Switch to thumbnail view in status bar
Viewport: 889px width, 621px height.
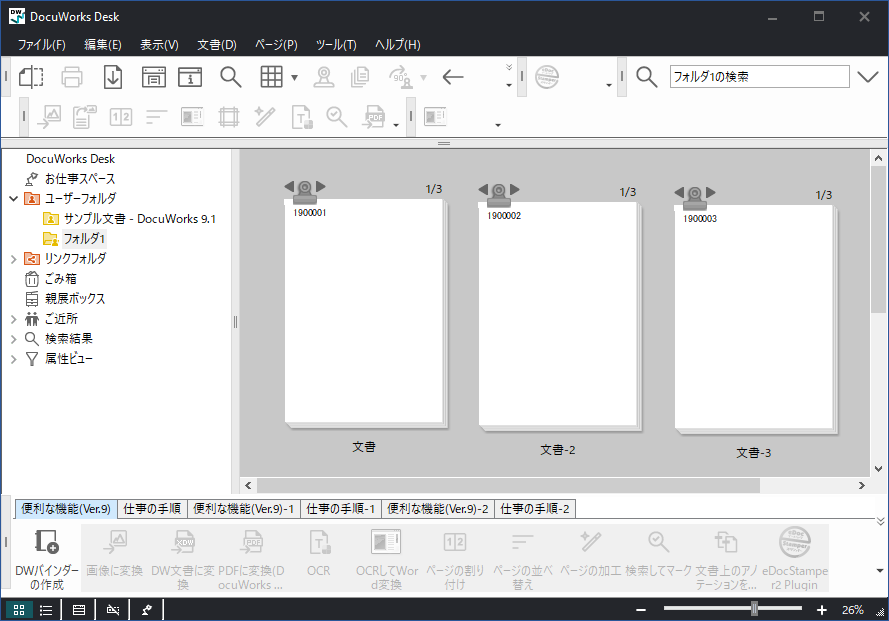point(19,610)
